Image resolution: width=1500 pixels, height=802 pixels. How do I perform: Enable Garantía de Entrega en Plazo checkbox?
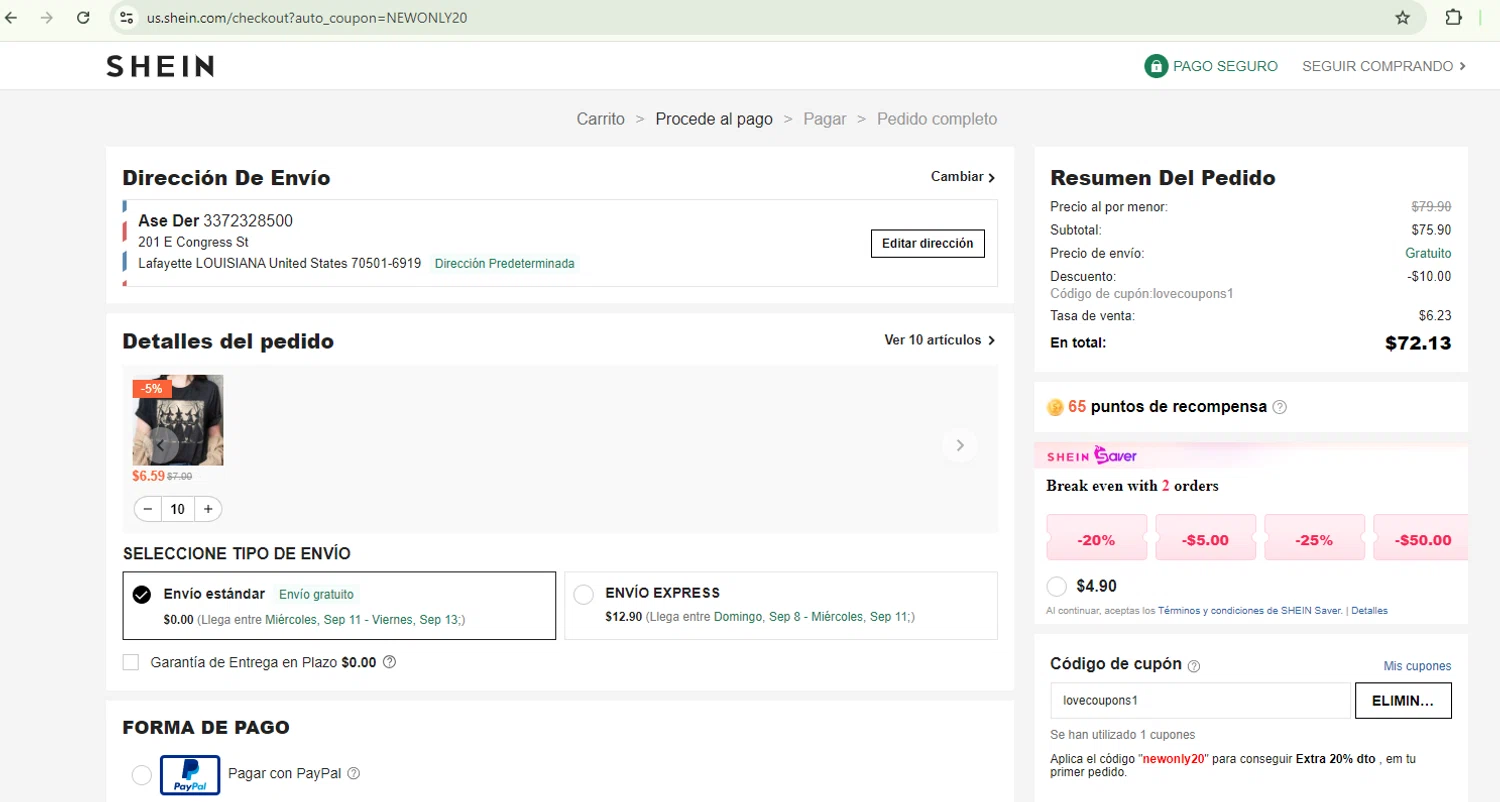point(131,662)
